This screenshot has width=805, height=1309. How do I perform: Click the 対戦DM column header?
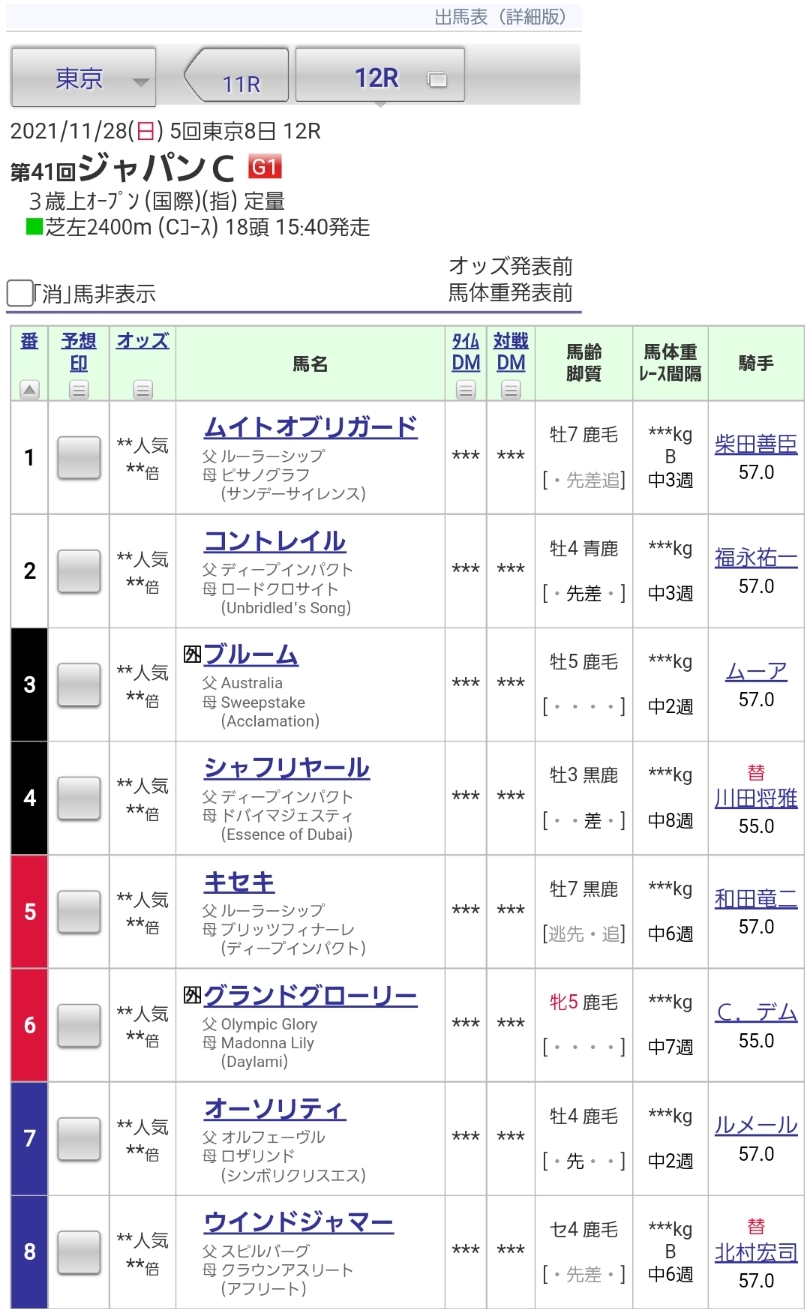tap(511, 351)
